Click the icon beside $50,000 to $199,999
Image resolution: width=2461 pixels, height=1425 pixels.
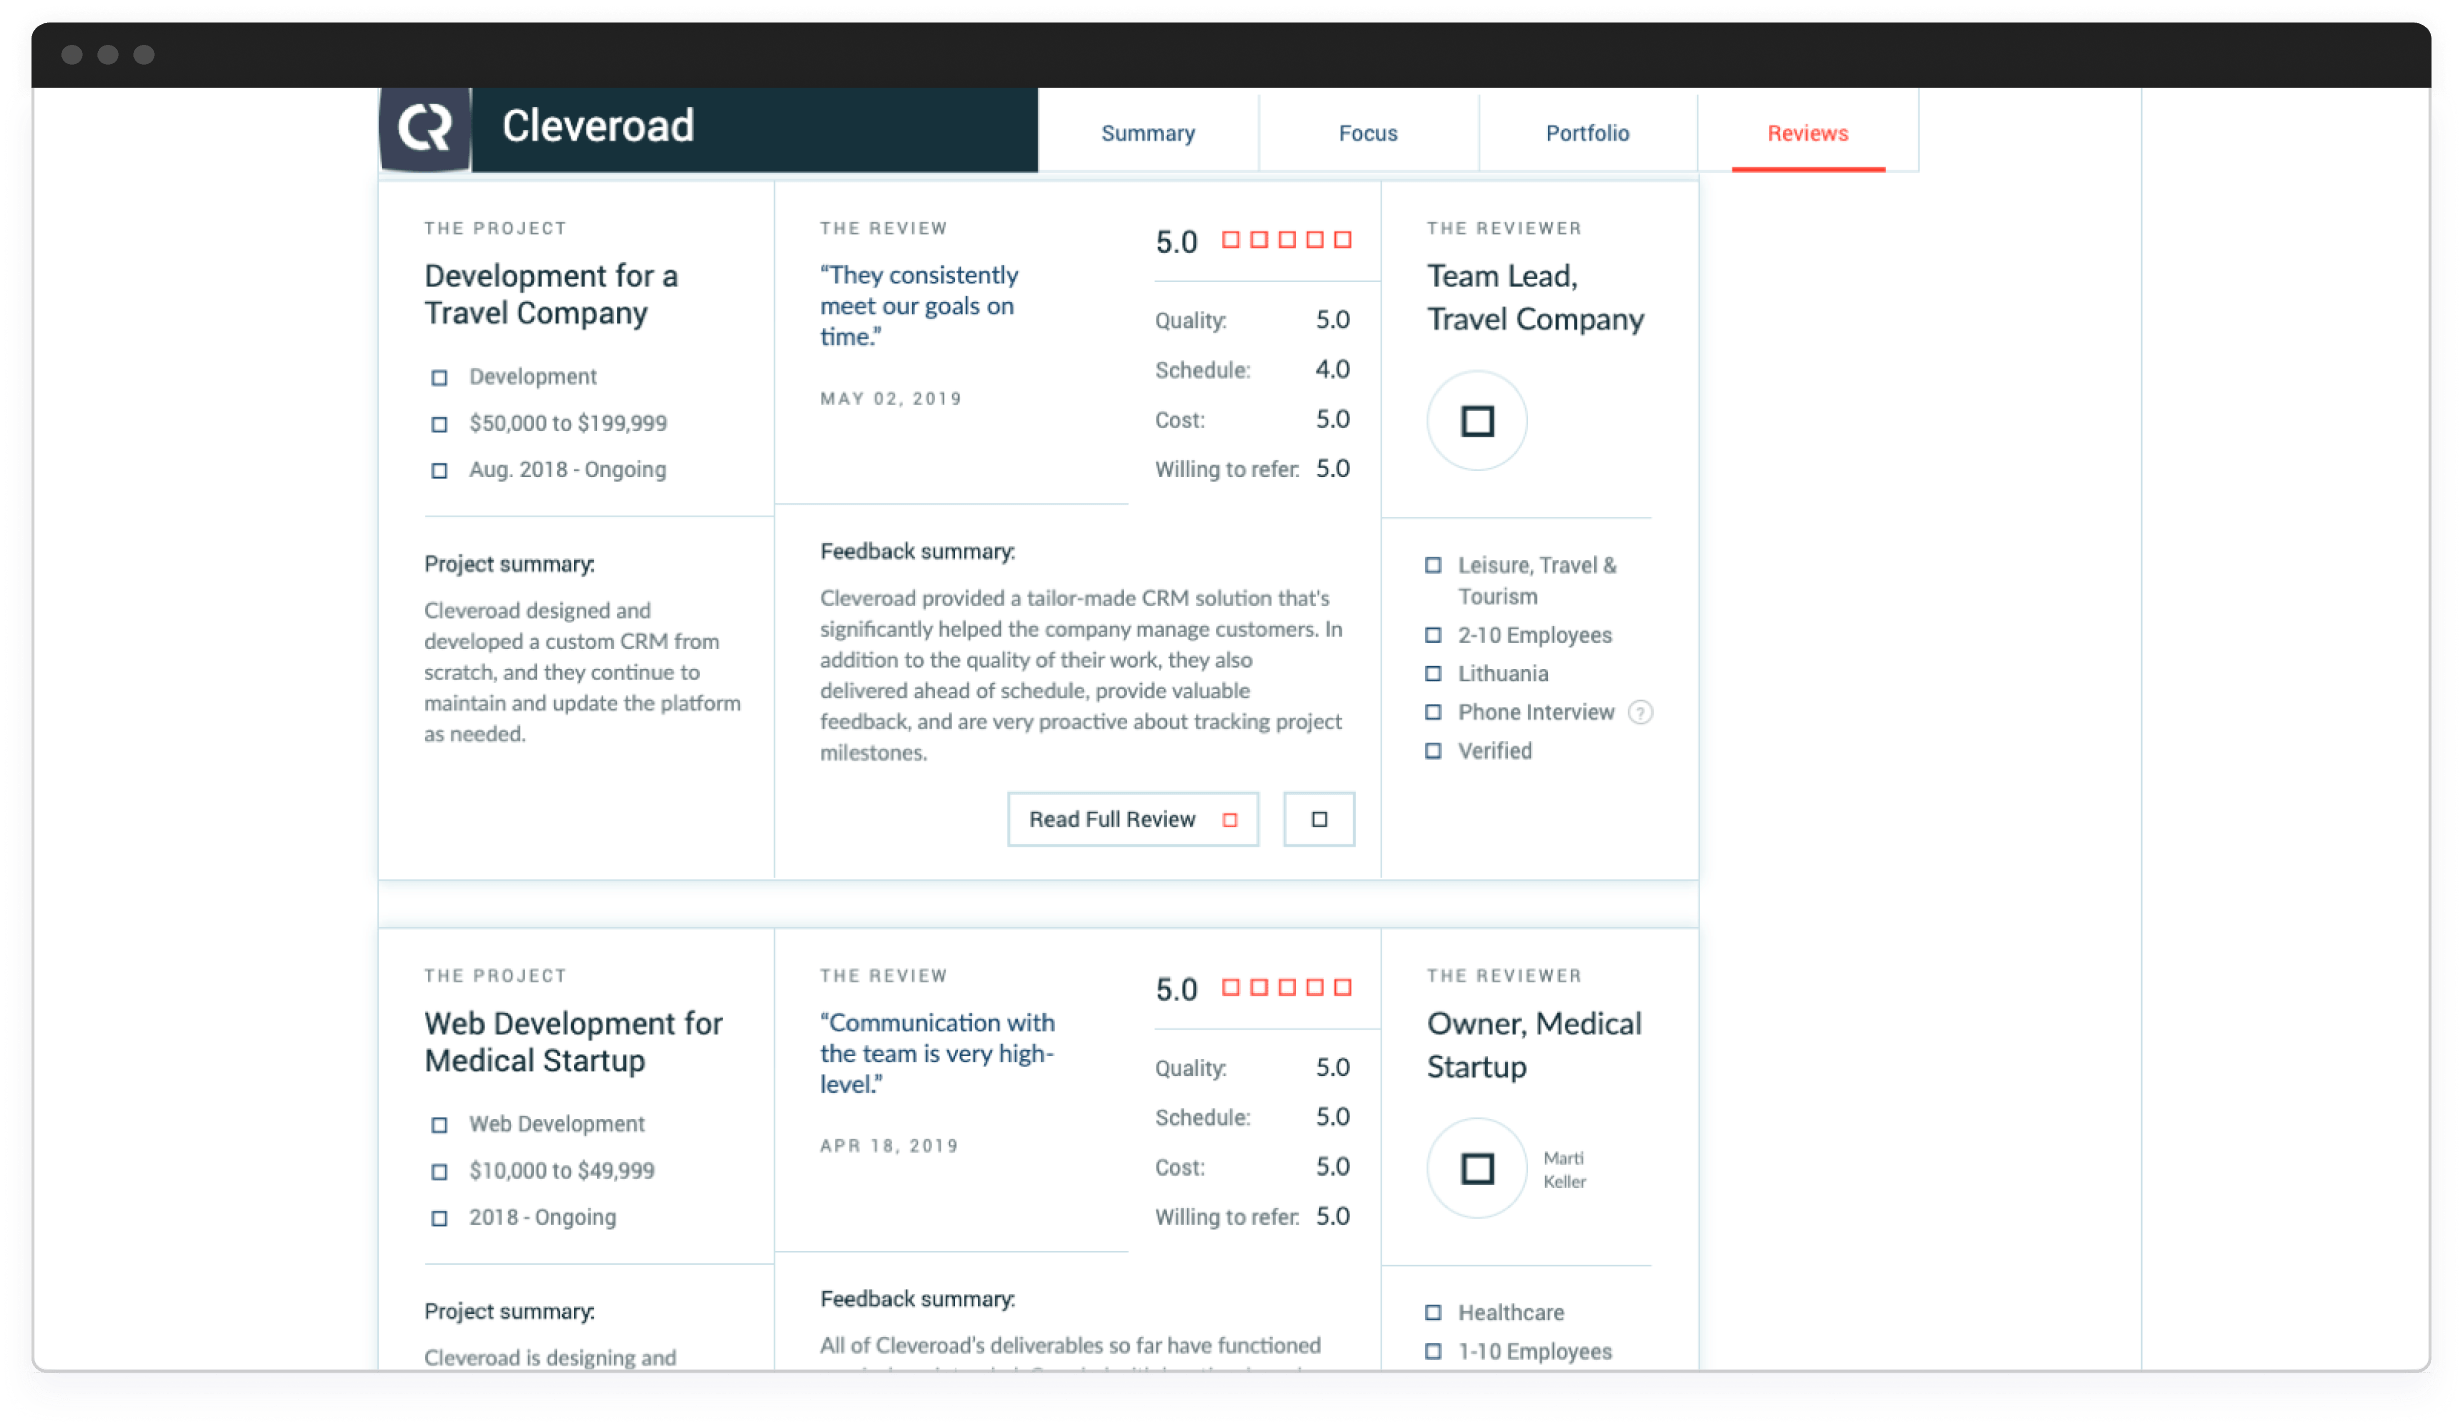click(x=439, y=424)
